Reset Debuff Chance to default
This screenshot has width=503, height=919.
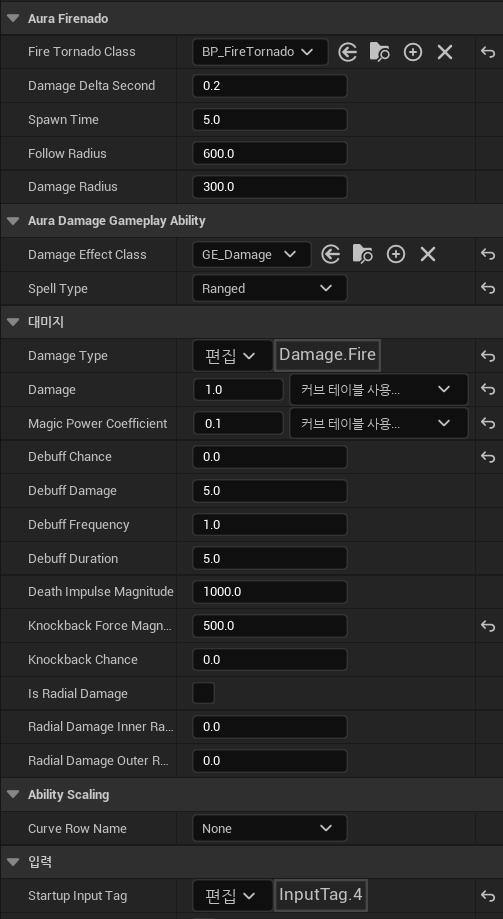(x=488, y=457)
